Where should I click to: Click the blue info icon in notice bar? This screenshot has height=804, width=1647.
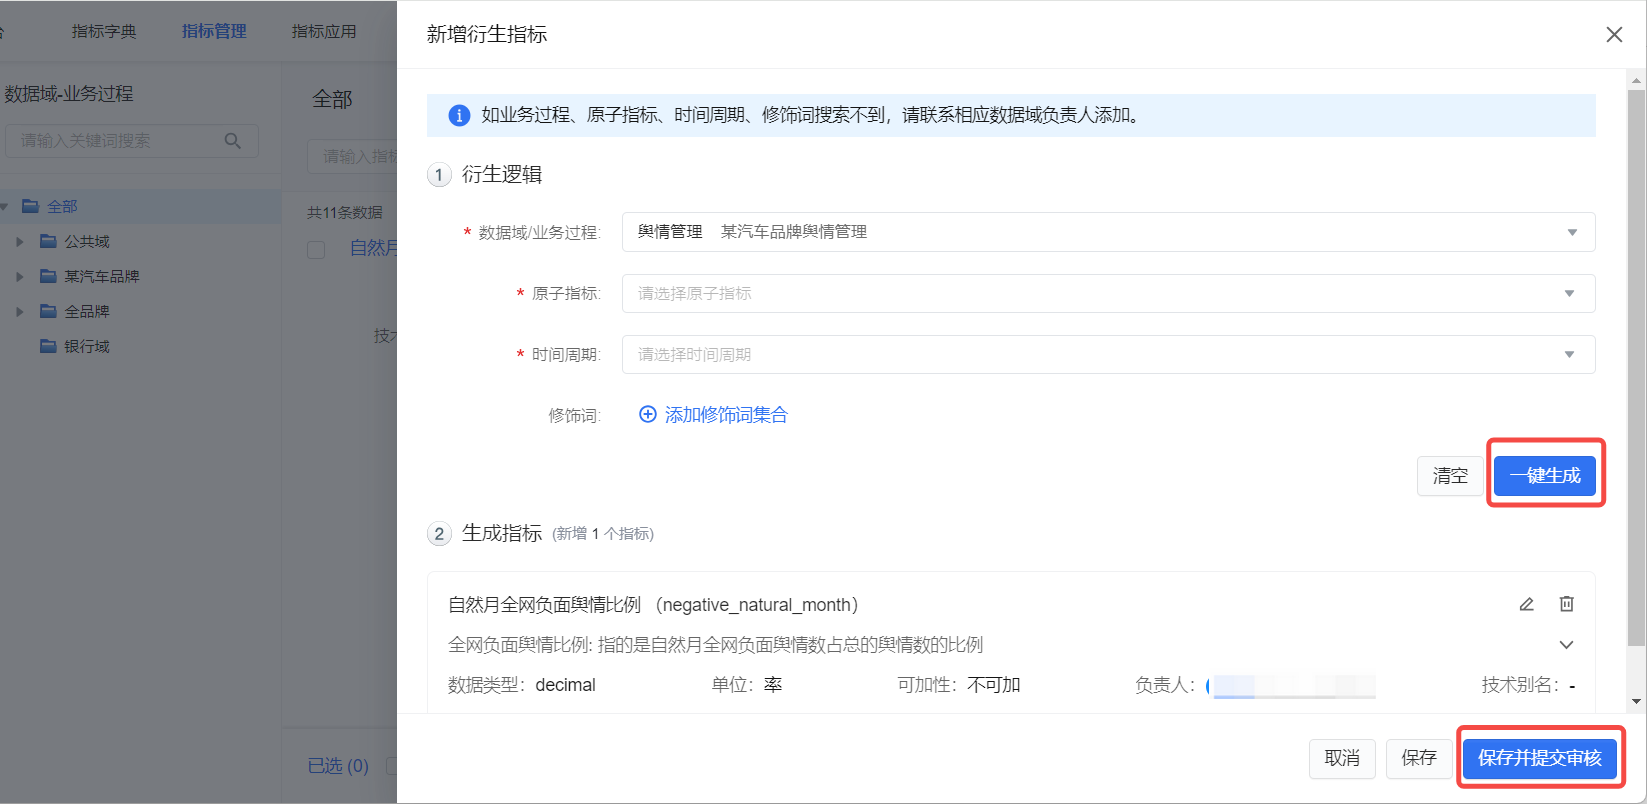(x=459, y=116)
